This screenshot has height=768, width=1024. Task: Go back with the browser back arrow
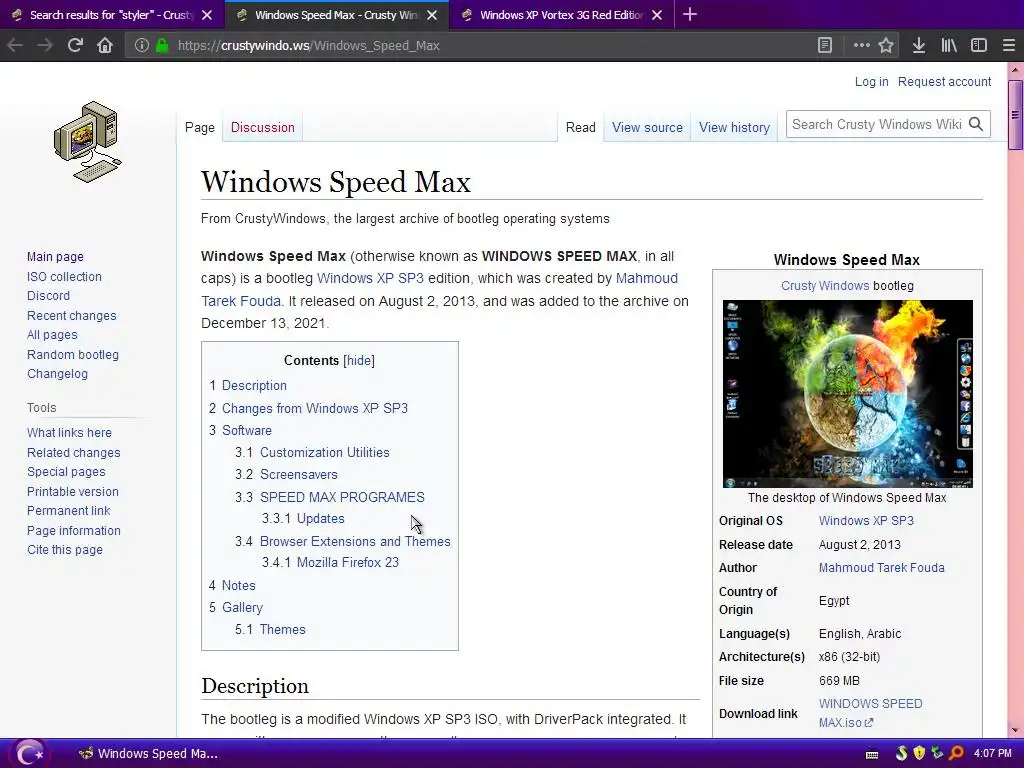point(15,45)
